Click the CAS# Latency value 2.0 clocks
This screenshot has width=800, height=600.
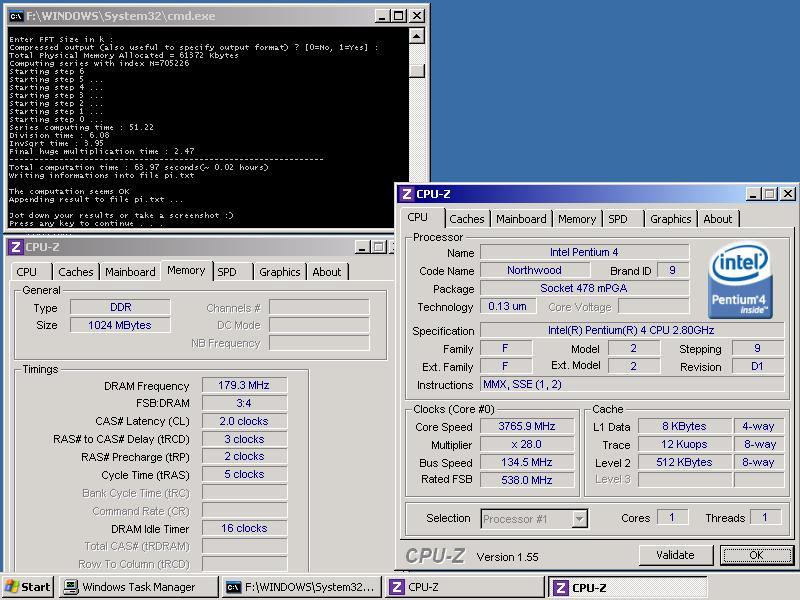coord(244,421)
